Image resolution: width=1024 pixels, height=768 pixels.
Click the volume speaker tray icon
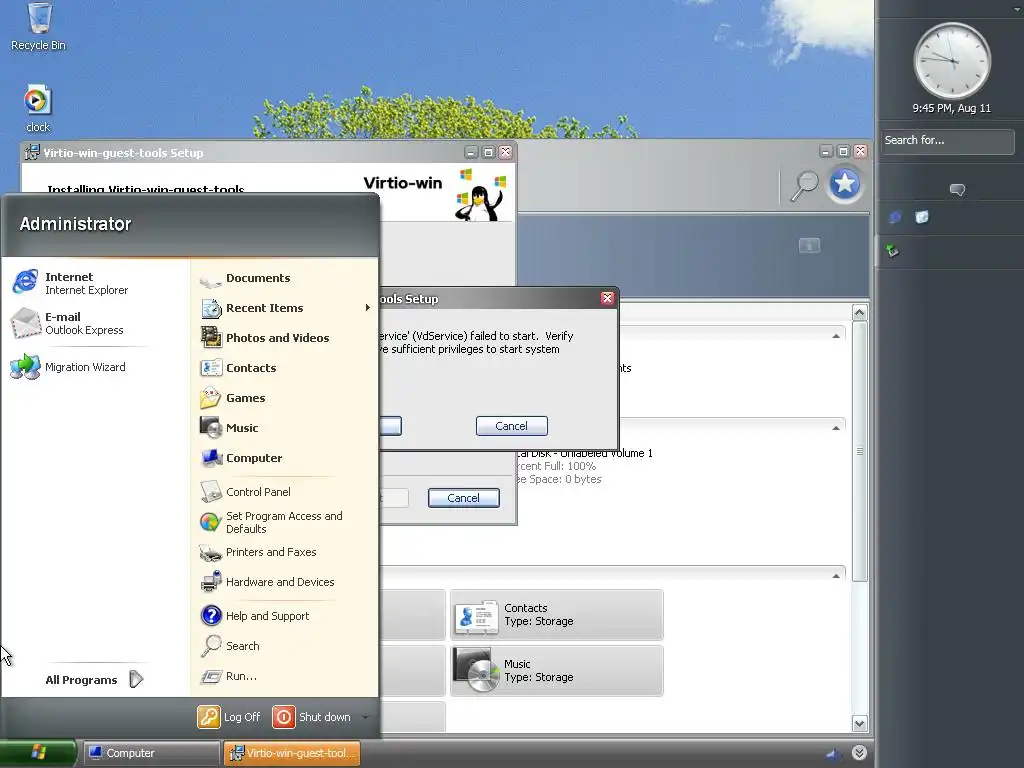[833, 754]
